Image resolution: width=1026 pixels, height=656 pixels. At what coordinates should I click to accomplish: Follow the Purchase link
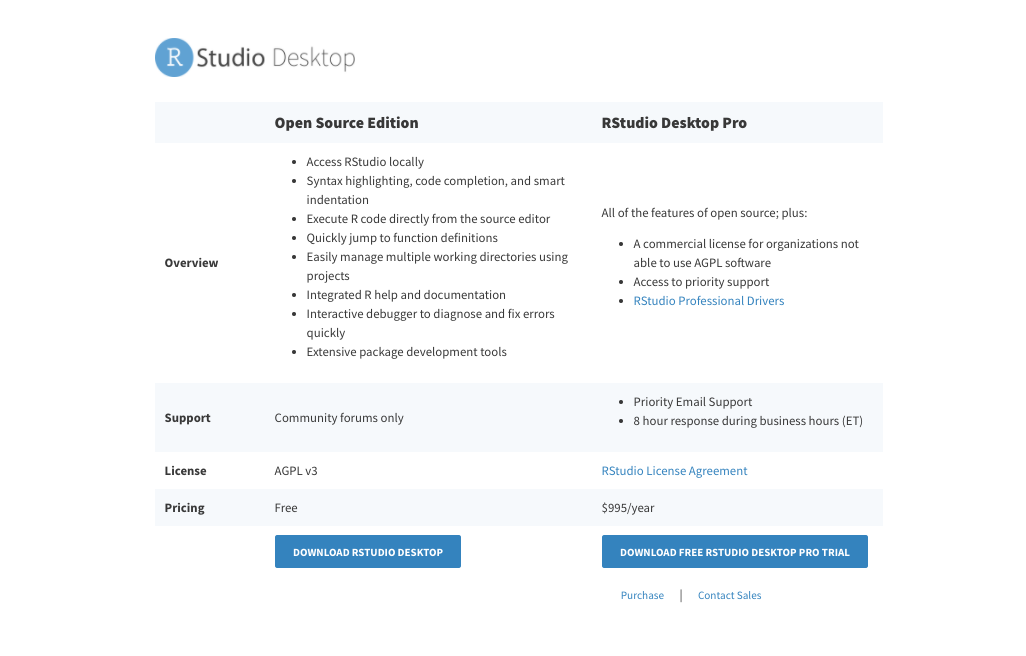click(642, 595)
